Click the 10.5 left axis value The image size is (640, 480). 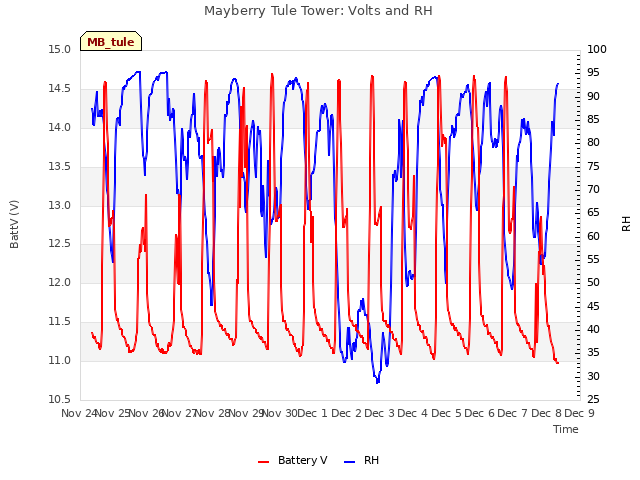coord(60,400)
